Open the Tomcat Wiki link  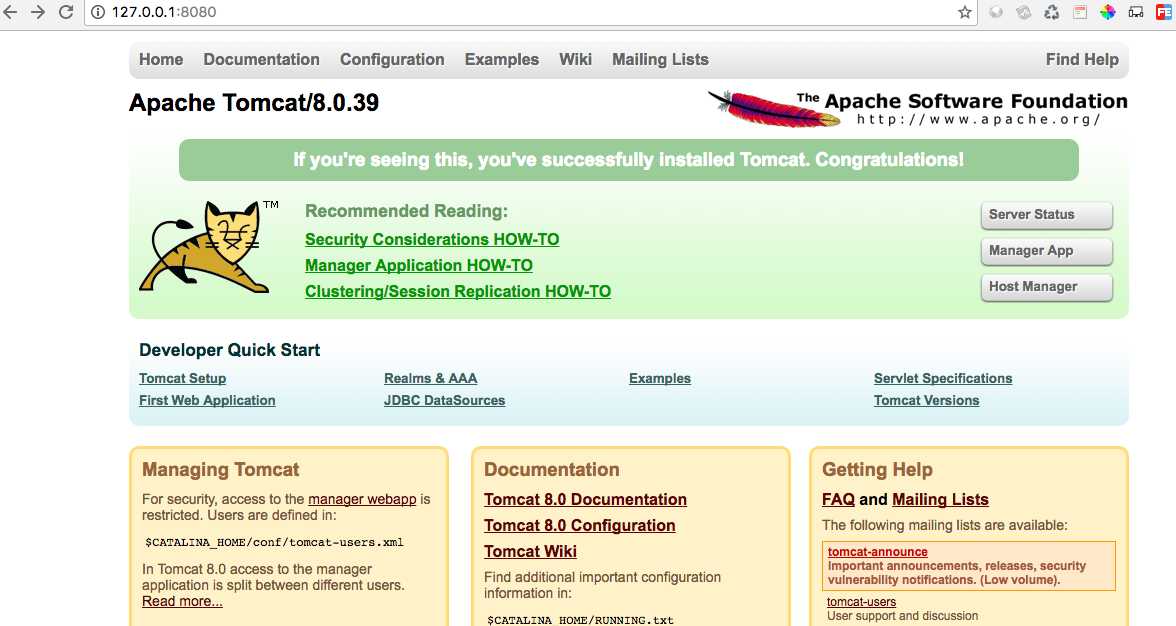click(530, 551)
